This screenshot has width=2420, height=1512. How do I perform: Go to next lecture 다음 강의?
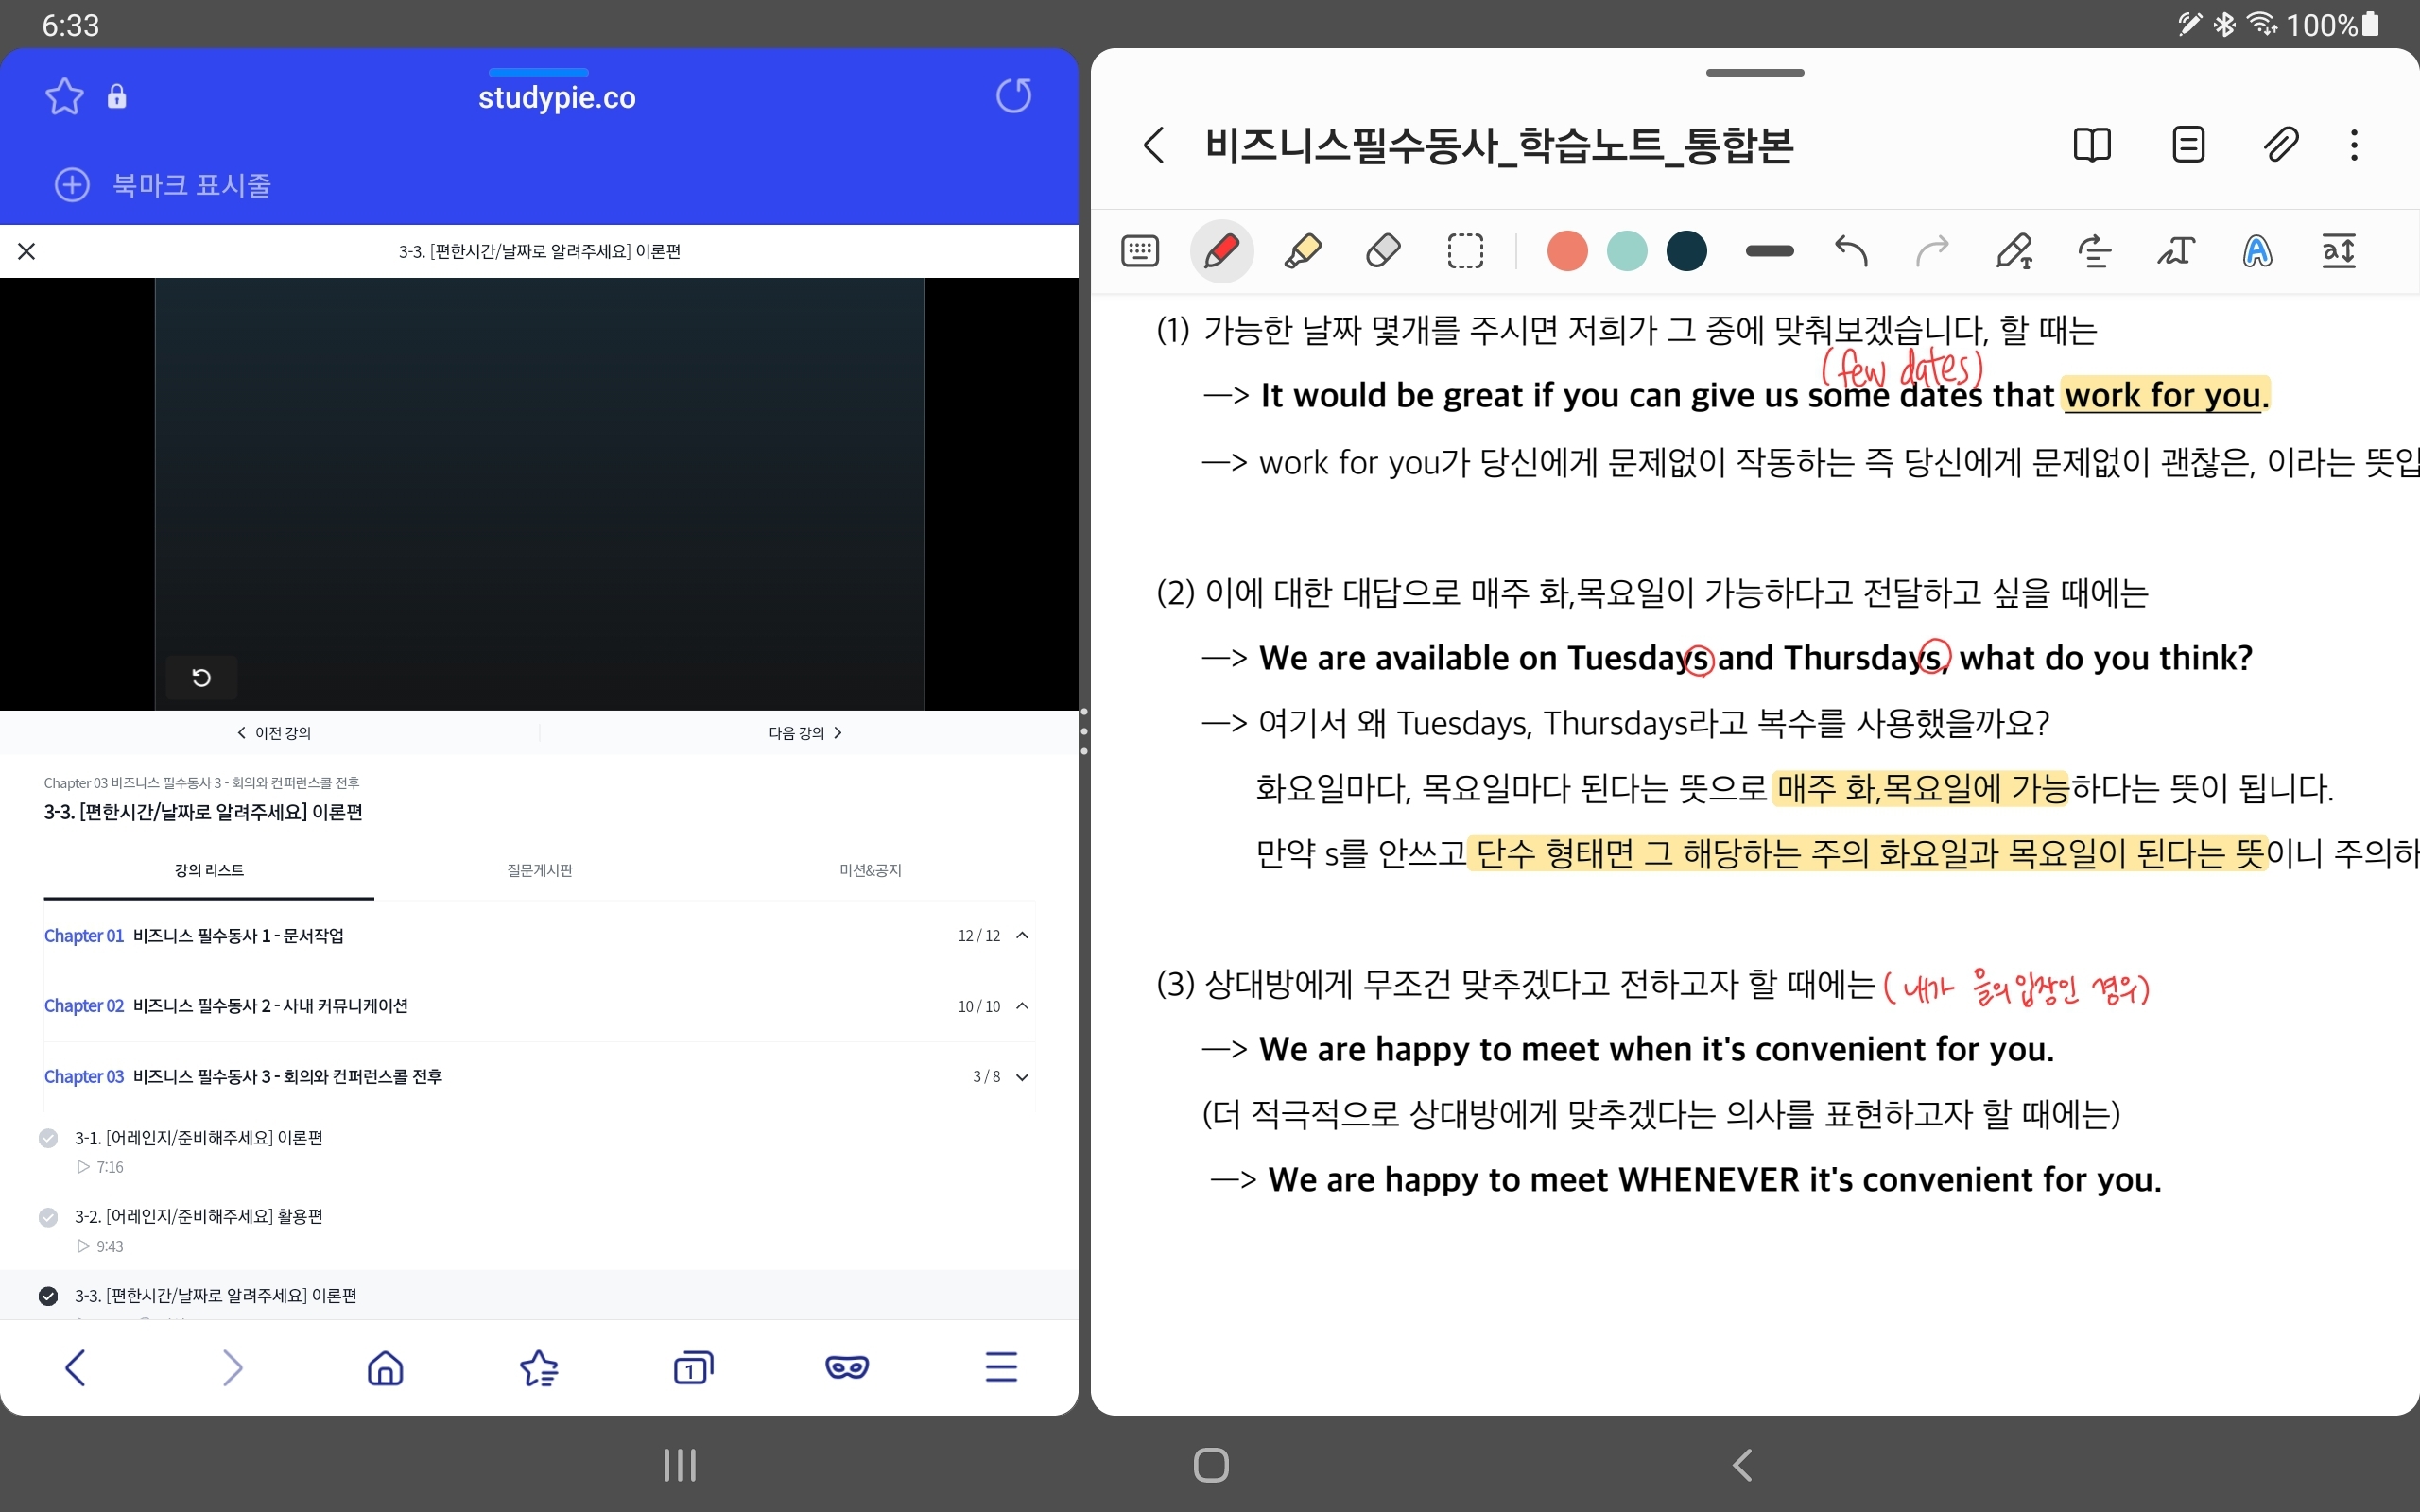(805, 733)
